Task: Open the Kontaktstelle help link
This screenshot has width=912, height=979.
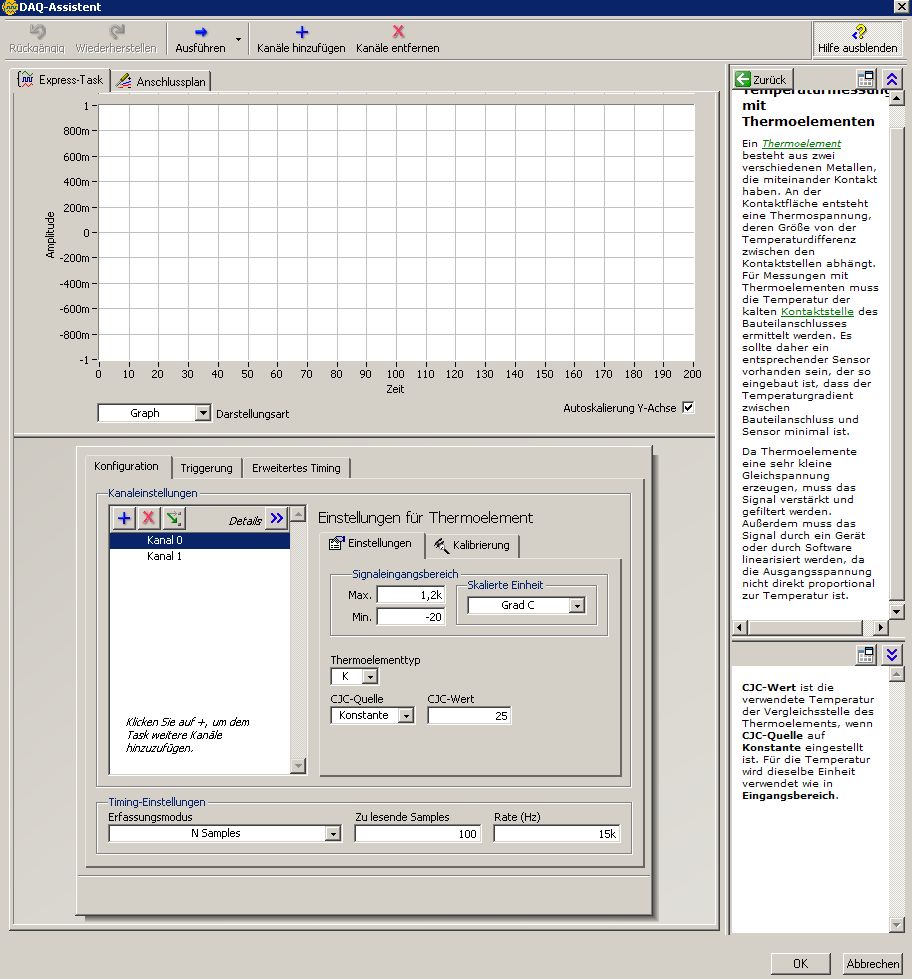Action: coord(817,312)
